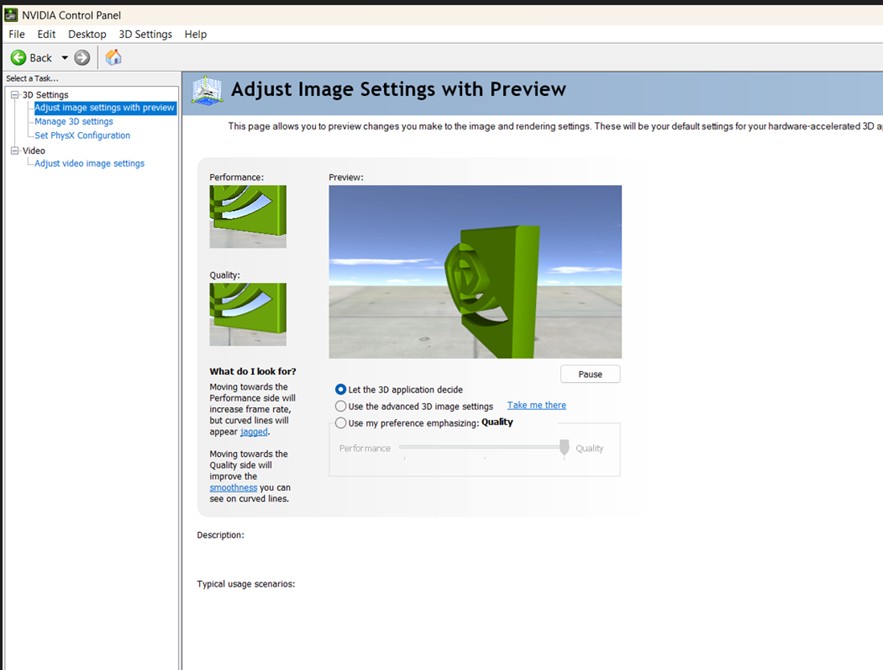Open 'Adjust video image settings' task
Viewport: 883px width, 670px height.
(x=89, y=164)
